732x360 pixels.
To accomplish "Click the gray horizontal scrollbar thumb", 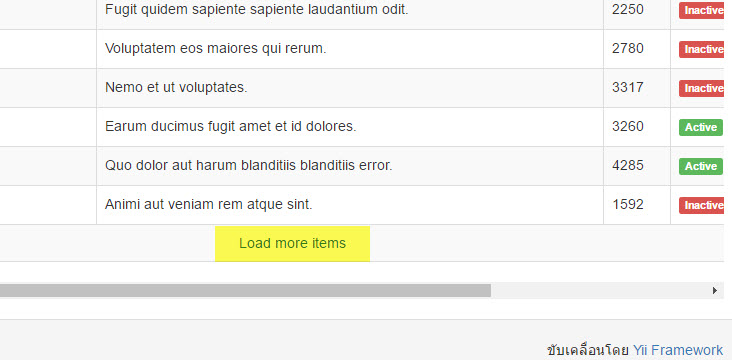I will click(x=245, y=290).
